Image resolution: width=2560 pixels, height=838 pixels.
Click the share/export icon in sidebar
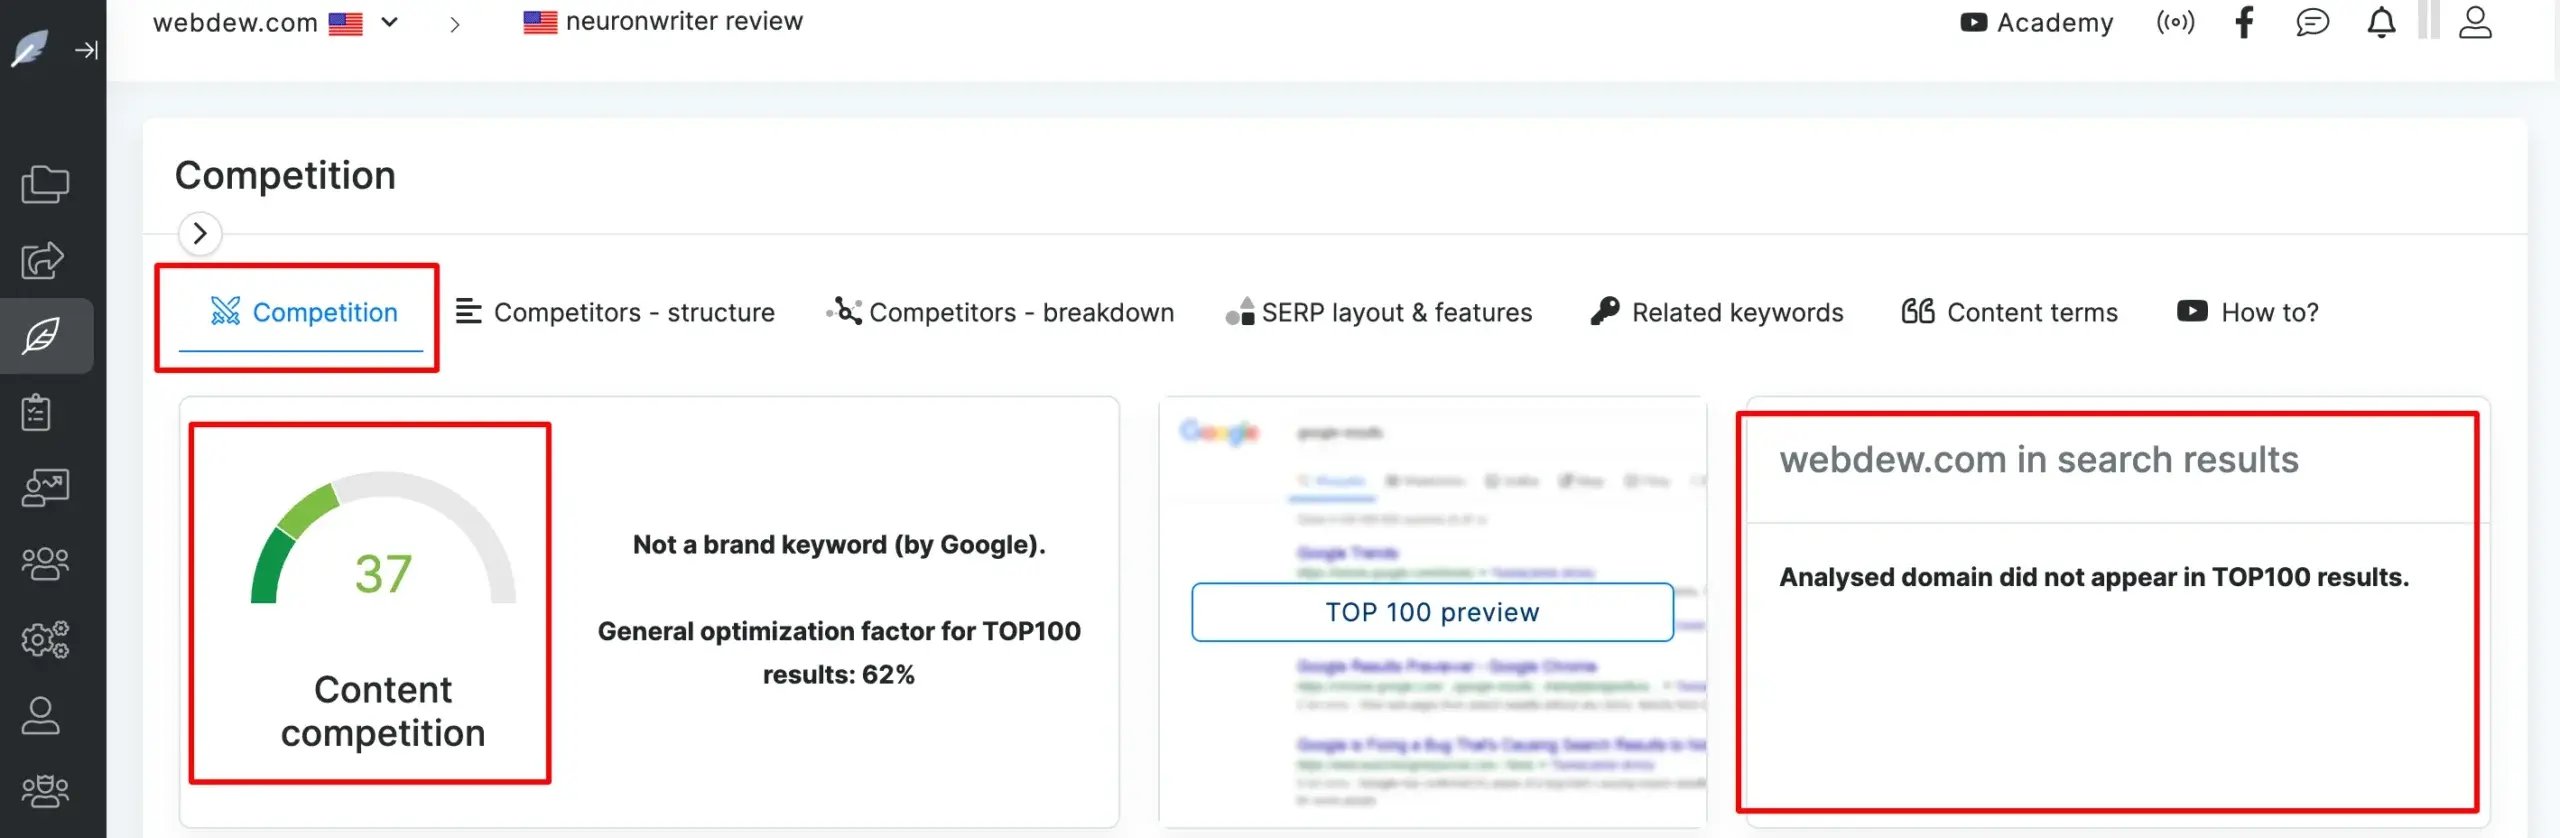(x=43, y=260)
